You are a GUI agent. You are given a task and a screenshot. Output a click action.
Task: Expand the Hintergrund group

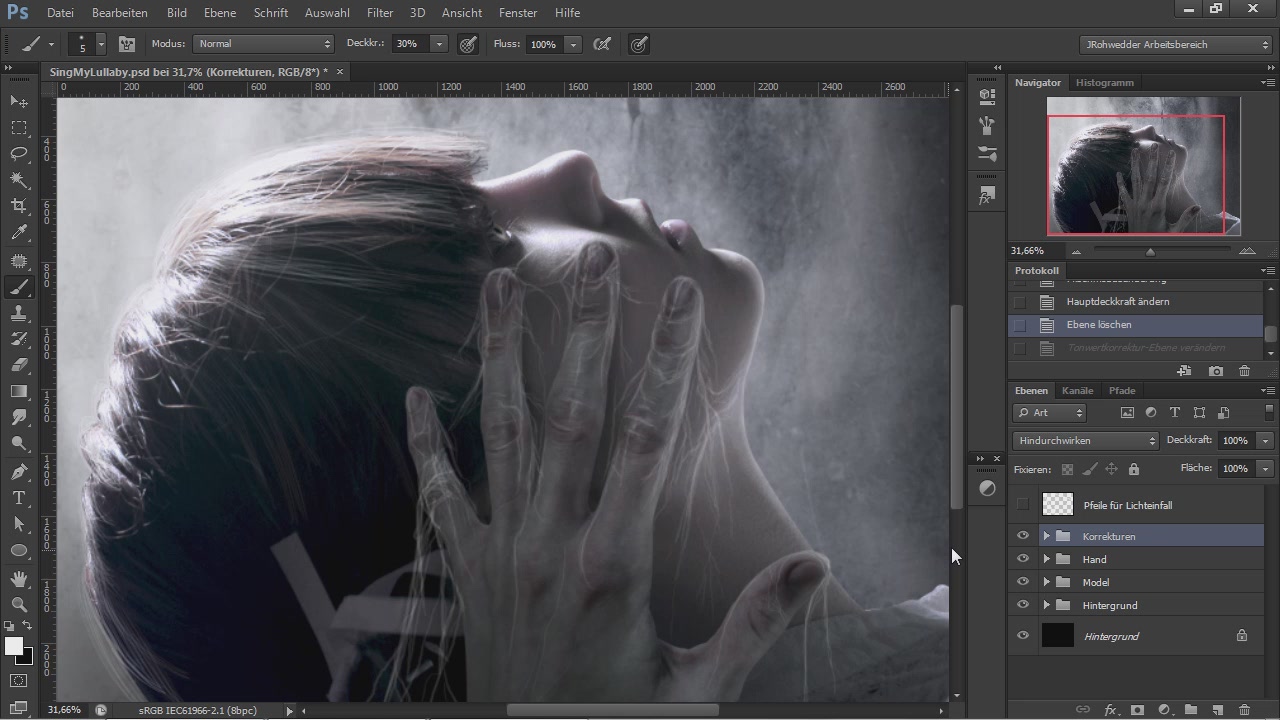[1046, 605]
